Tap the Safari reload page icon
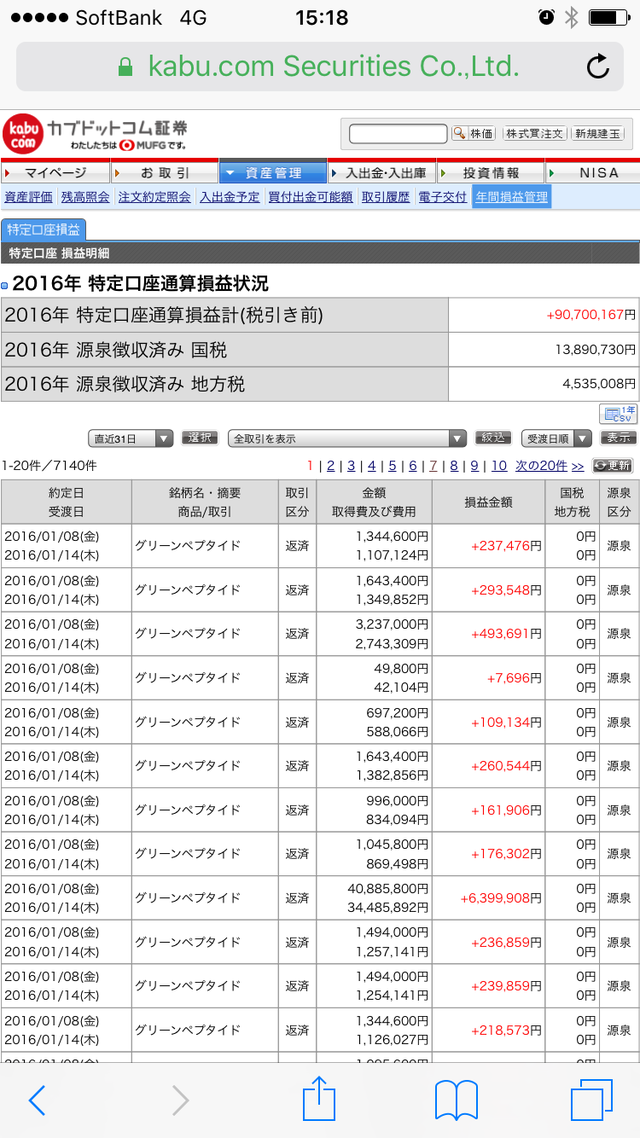Viewport: 640px width, 1138px height. tap(597, 67)
